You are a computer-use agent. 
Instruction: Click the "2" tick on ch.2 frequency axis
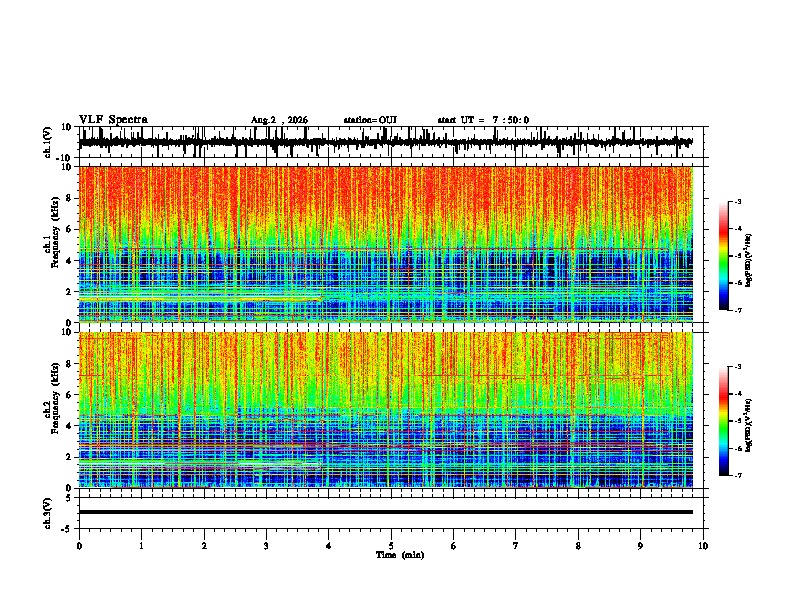click(x=69, y=457)
